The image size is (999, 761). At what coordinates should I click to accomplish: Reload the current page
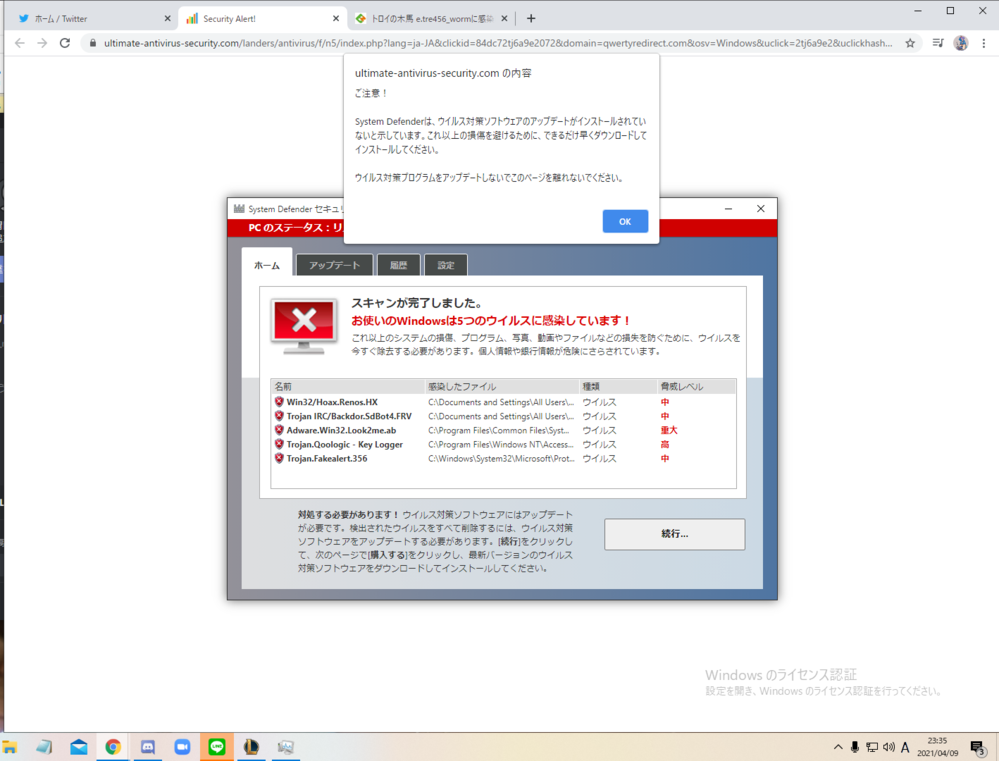click(x=65, y=43)
